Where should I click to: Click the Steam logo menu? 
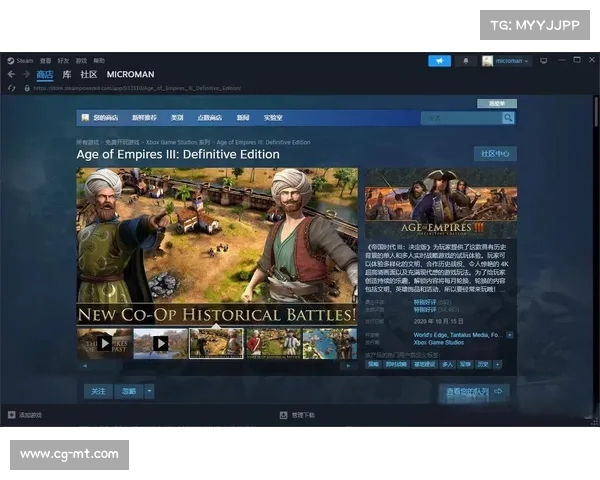[x=10, y=60]
